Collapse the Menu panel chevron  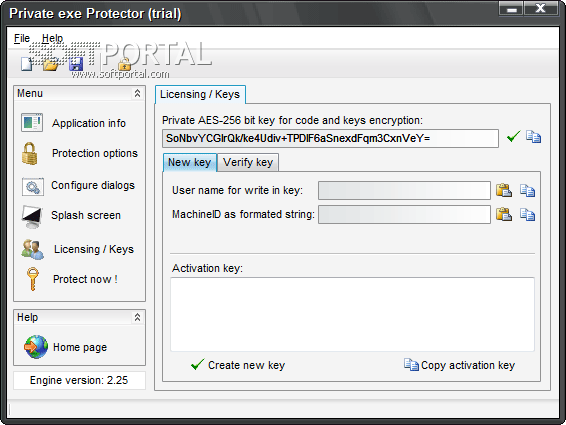pyautogui.click(x=137, y=94)
